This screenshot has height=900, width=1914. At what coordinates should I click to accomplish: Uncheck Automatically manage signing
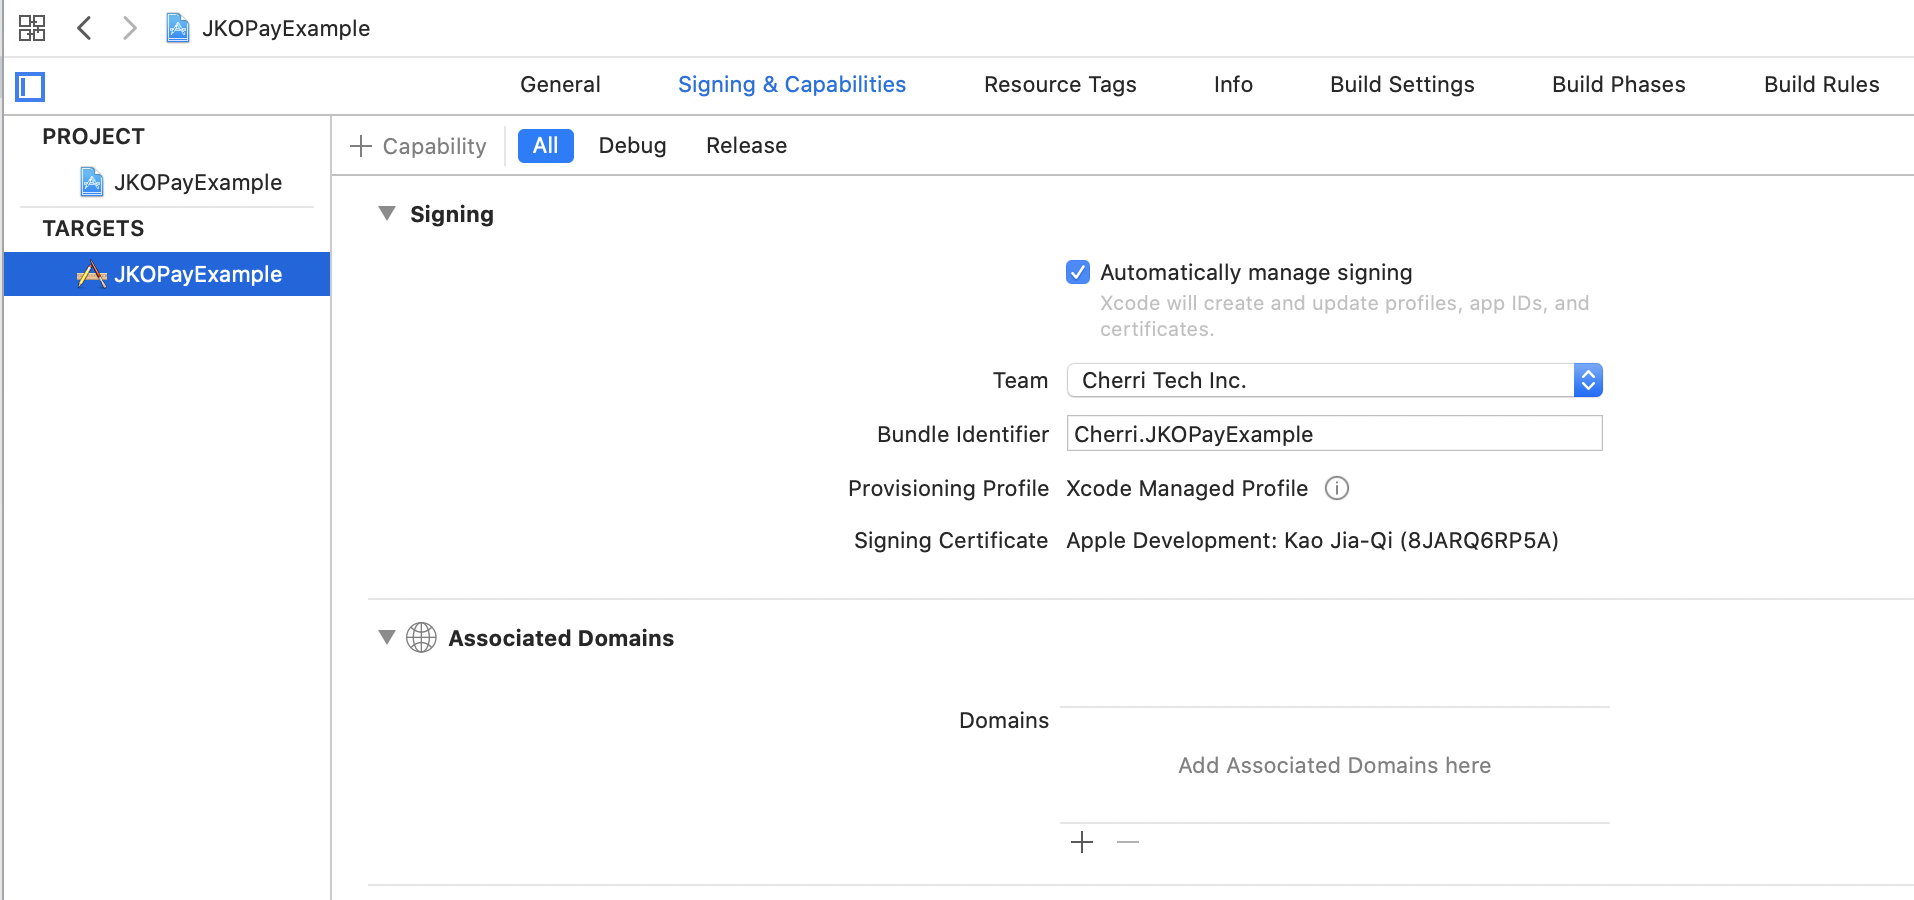click(1078, 272)
